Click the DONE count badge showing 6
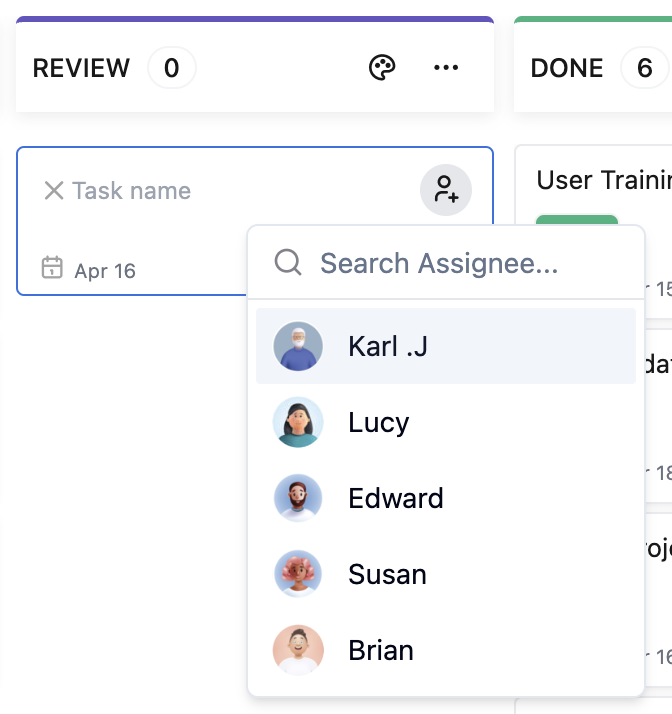The image size is (672, 714). tap(644, 68)
